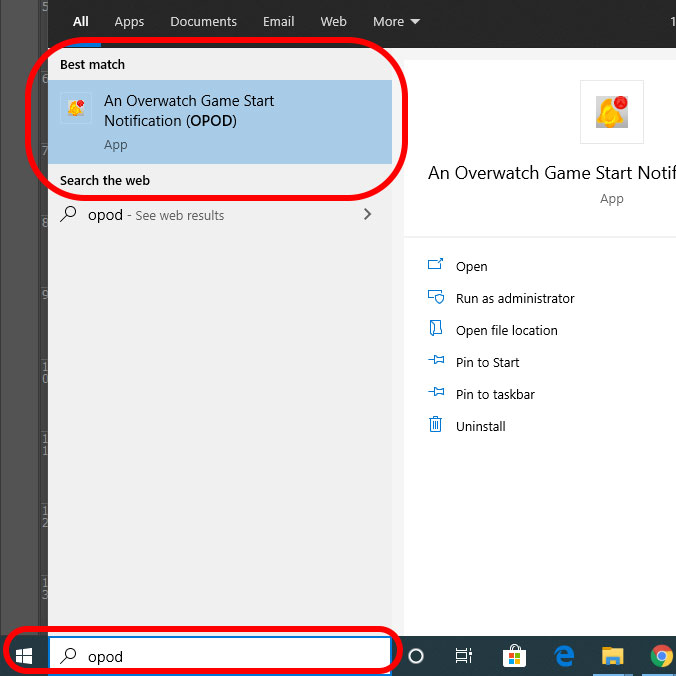This screenshot has height=676, width=676.
Task: Click the Open file location folder icon
Action: click(435, 328)
